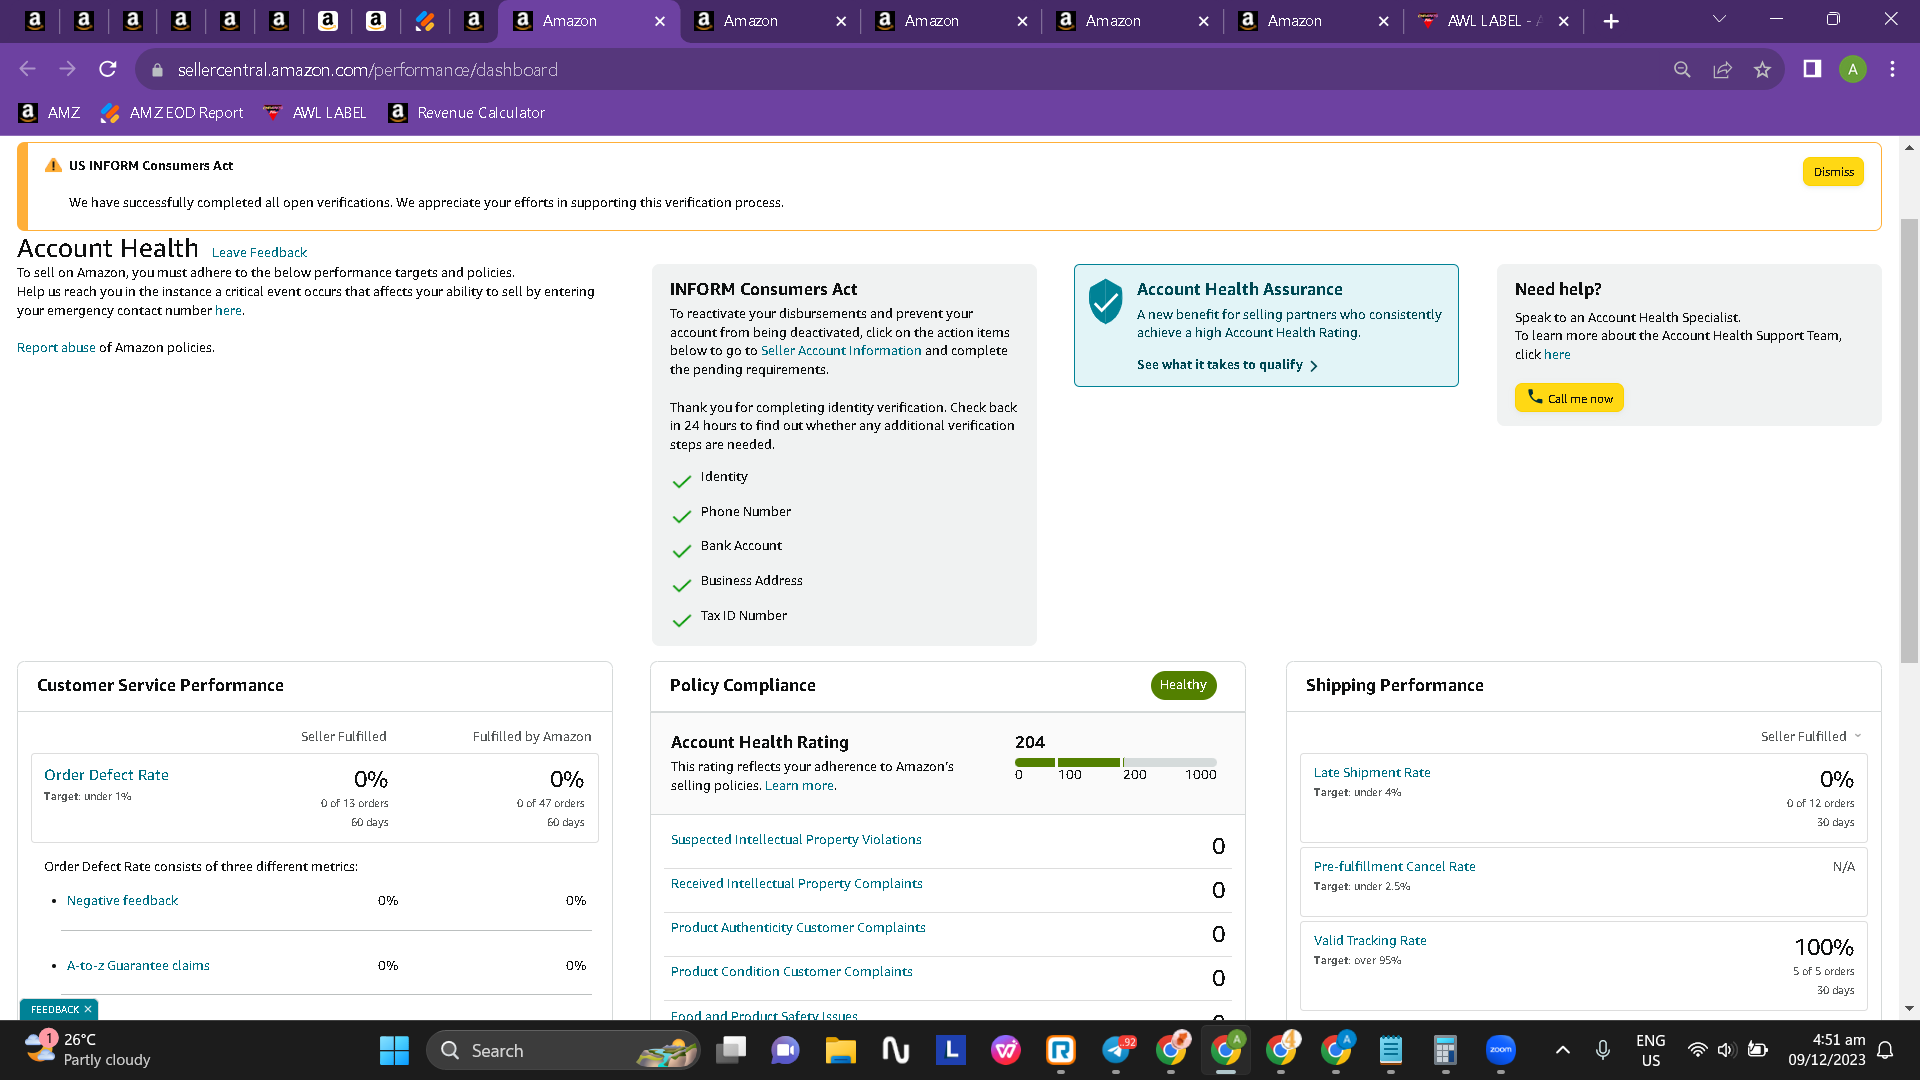Open the Pre-fulfillment Cancel Rate link
Image resolution: width=1920 pixels, height=1080 pixels.
pos(1394,867)
